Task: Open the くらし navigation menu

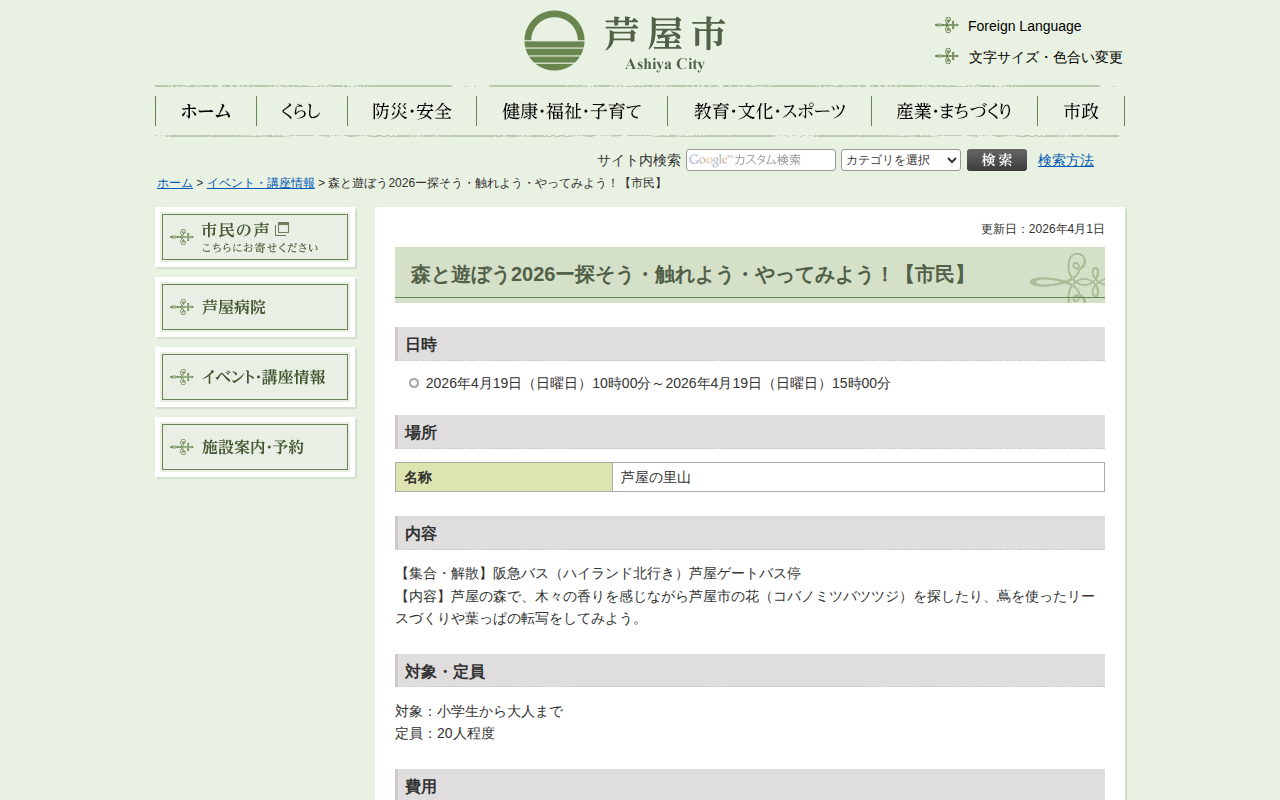Action: coord(301,111)
